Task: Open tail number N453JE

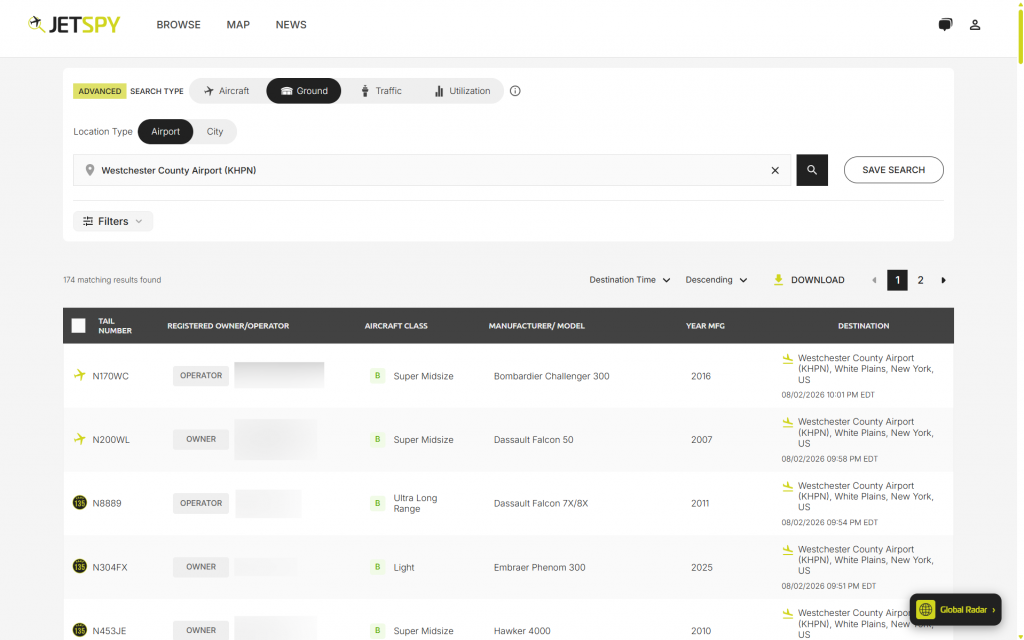Action: pos(109,631)
